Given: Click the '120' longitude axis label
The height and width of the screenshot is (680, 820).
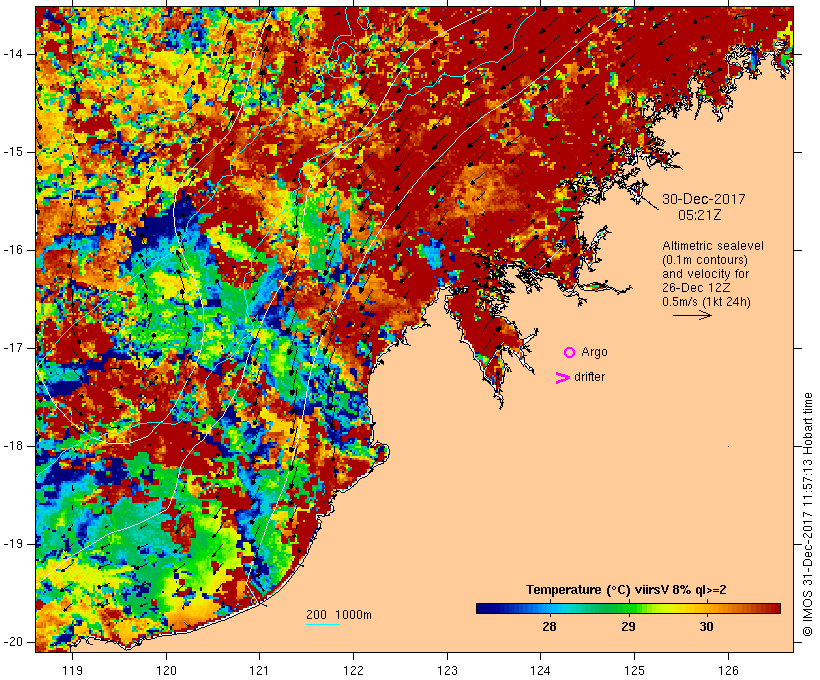Looking at the screenshot, I should click(166, 670).
